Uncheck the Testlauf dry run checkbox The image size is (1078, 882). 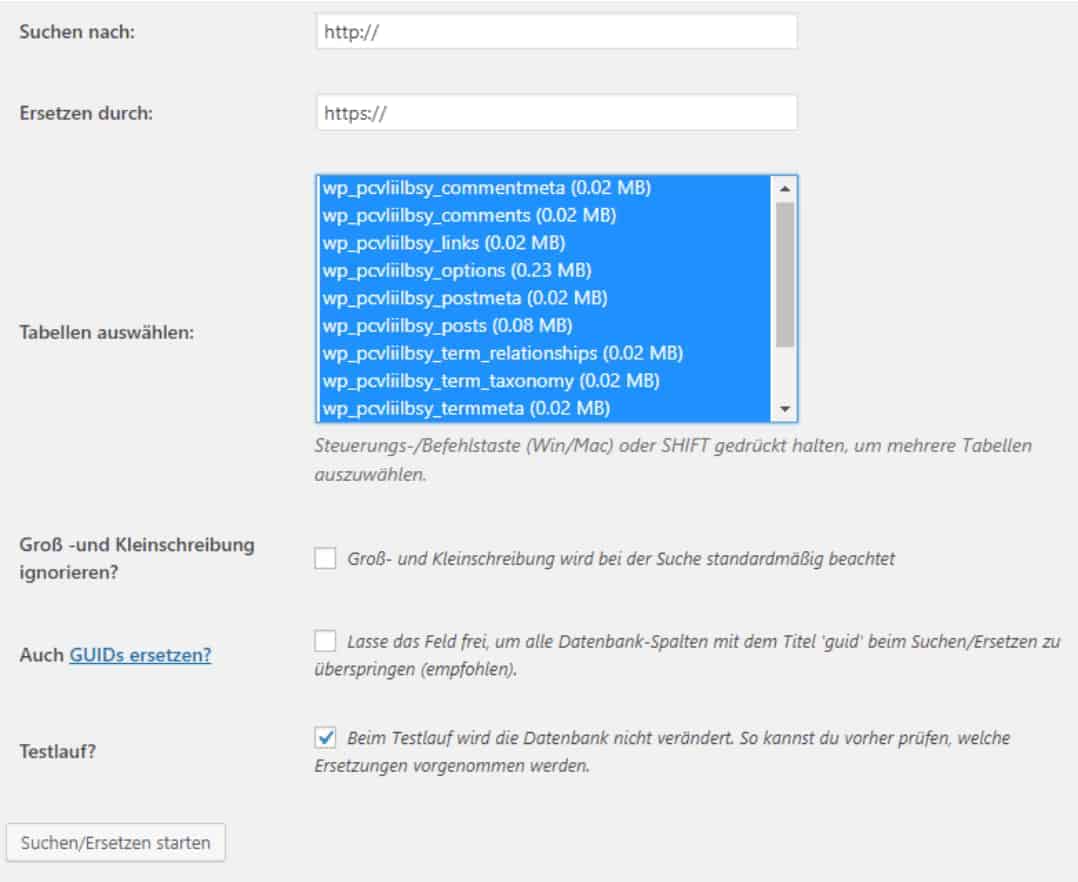[325, 738]
